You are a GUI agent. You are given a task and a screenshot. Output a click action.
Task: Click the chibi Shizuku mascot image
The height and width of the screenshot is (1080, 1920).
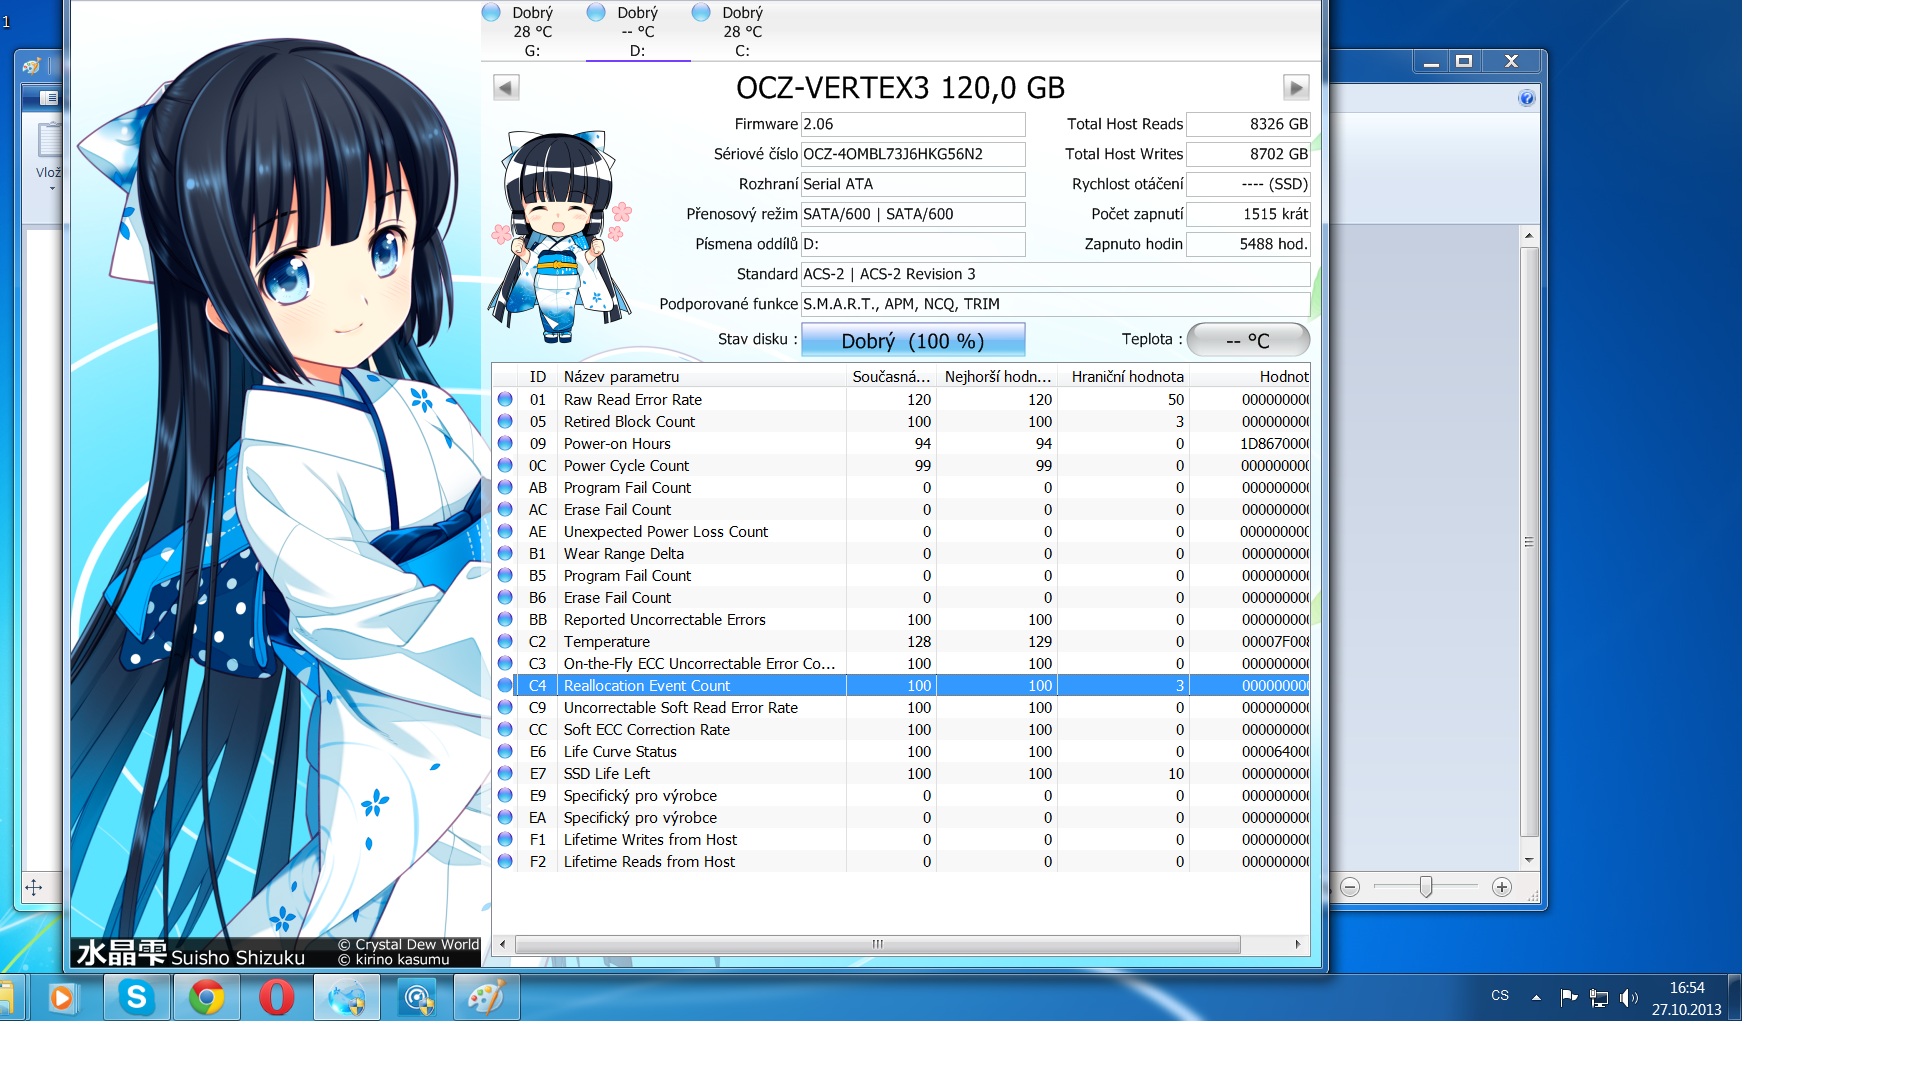(x=560, y=236)
